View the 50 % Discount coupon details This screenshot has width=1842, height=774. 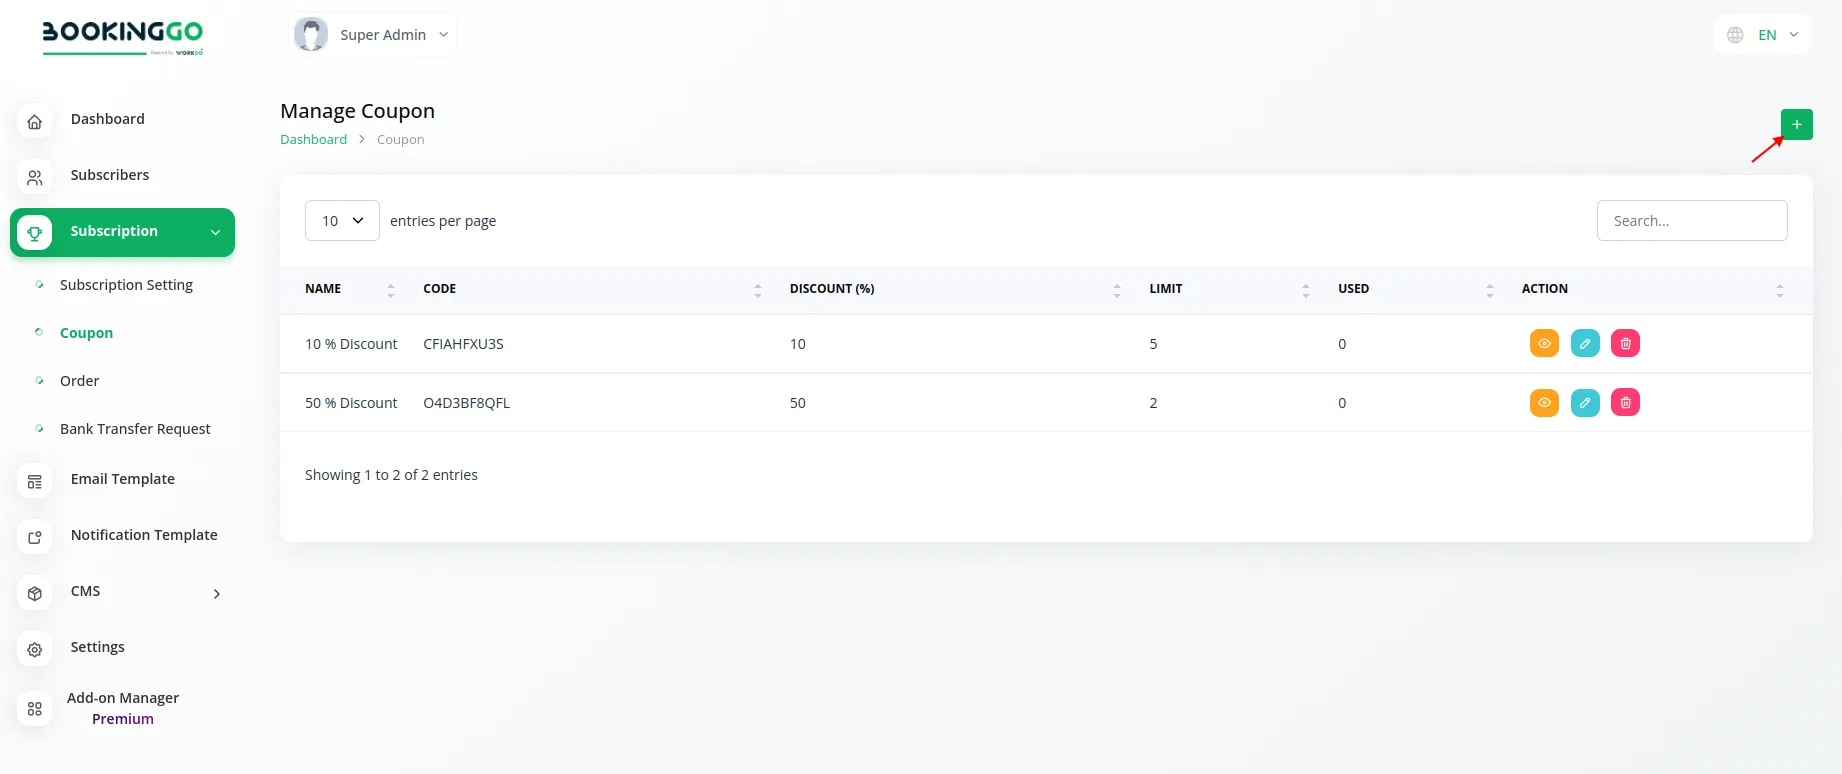[1544, 403]
